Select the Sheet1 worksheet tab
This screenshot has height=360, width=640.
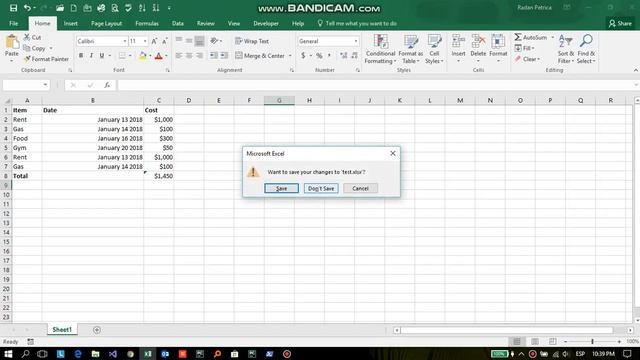click(62, 329)
